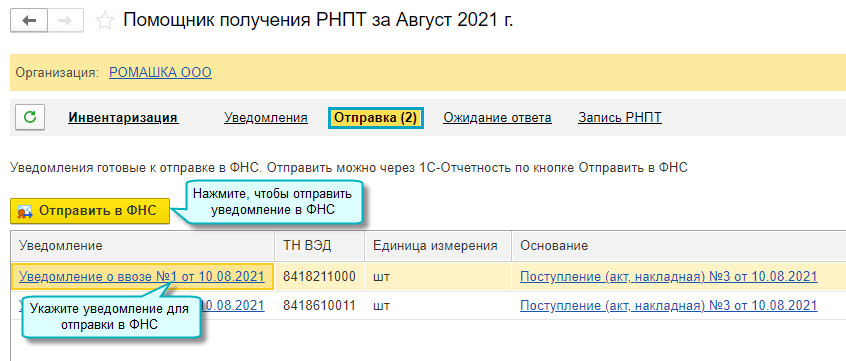Sort by the Уведомление column header

[x=142, y=246]
